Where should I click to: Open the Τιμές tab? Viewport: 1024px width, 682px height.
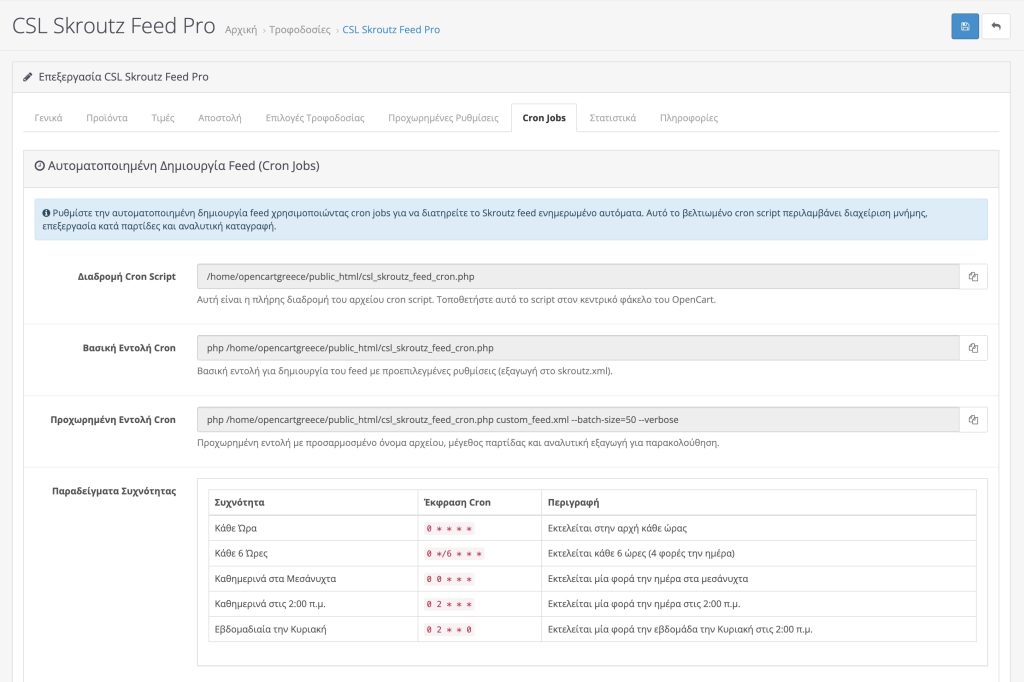(163, 118)
